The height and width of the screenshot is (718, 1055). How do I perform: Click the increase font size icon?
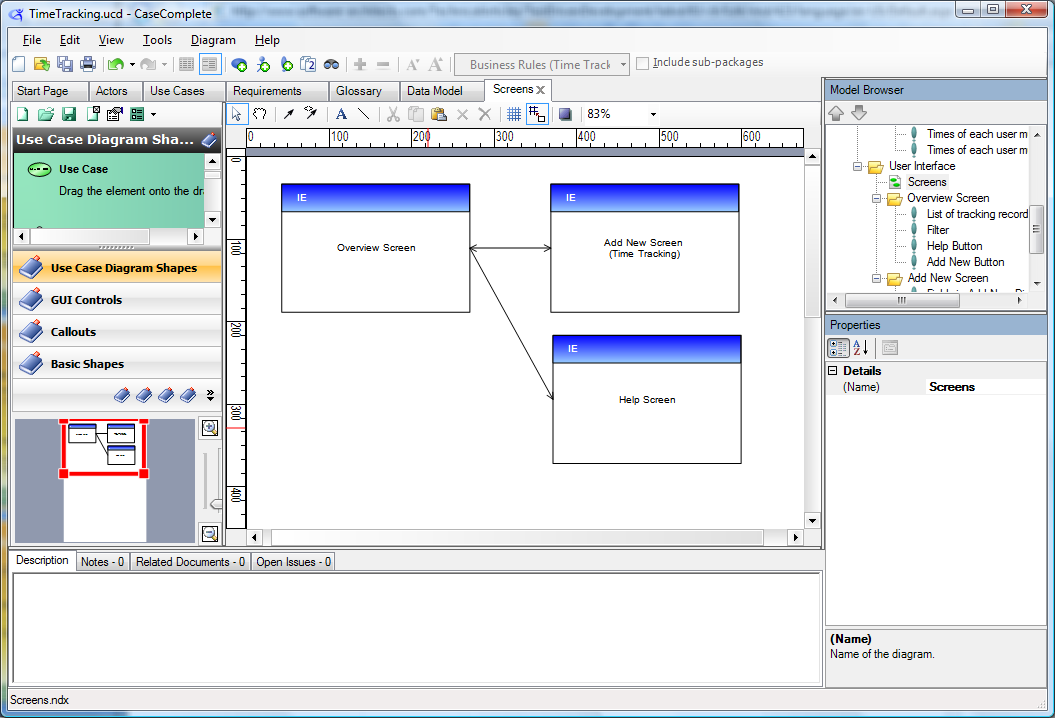[x=435, y=65]
